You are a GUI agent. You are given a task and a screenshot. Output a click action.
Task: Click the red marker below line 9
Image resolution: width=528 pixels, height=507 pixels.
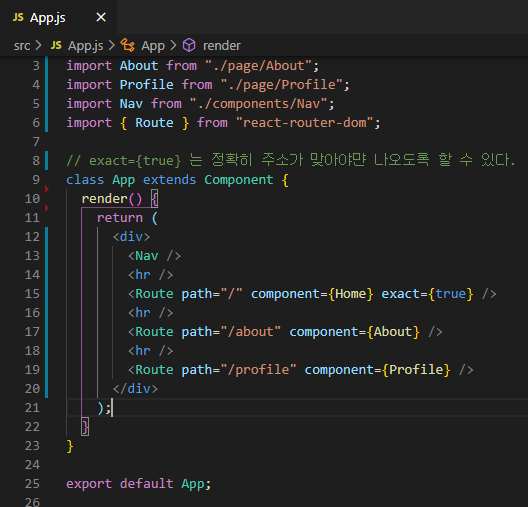47,189
